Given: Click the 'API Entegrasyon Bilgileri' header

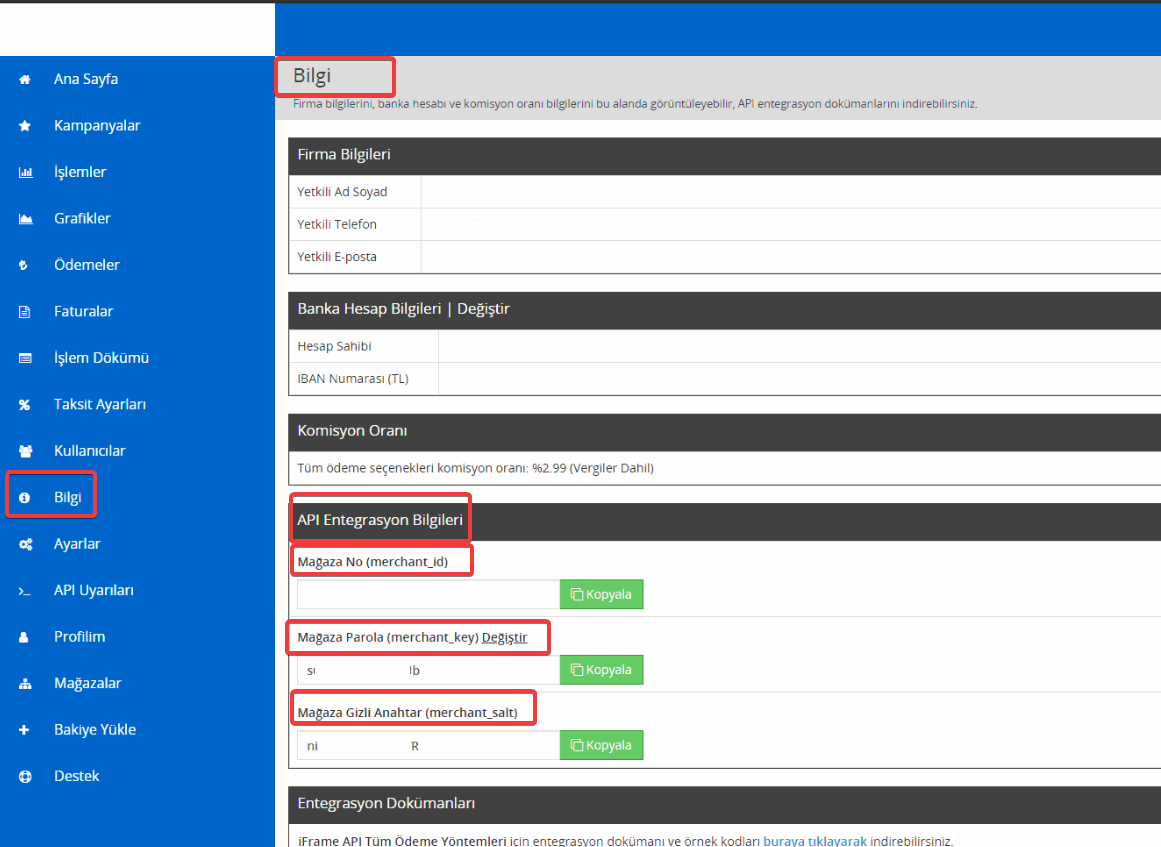Looking at the screenshot, I should click(x=380, y=520).
